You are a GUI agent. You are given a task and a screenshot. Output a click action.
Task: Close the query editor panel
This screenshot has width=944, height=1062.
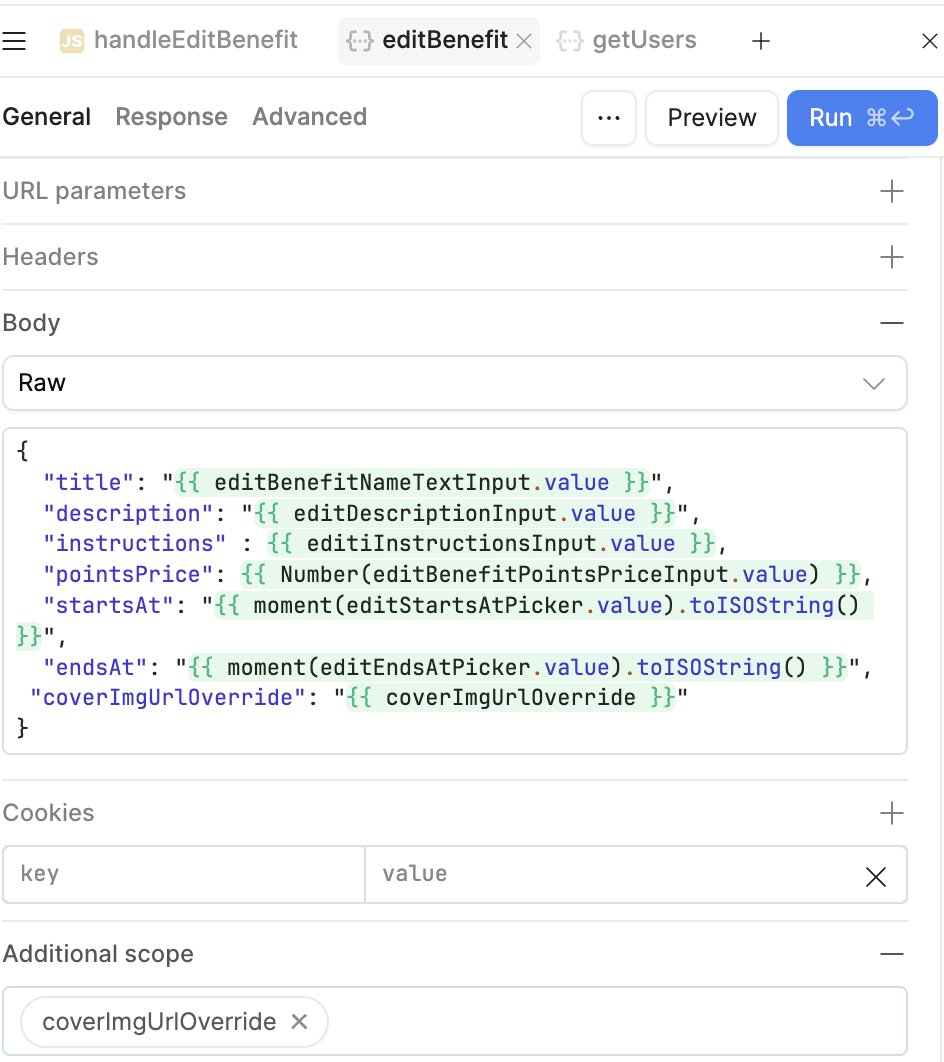(928, 41)
